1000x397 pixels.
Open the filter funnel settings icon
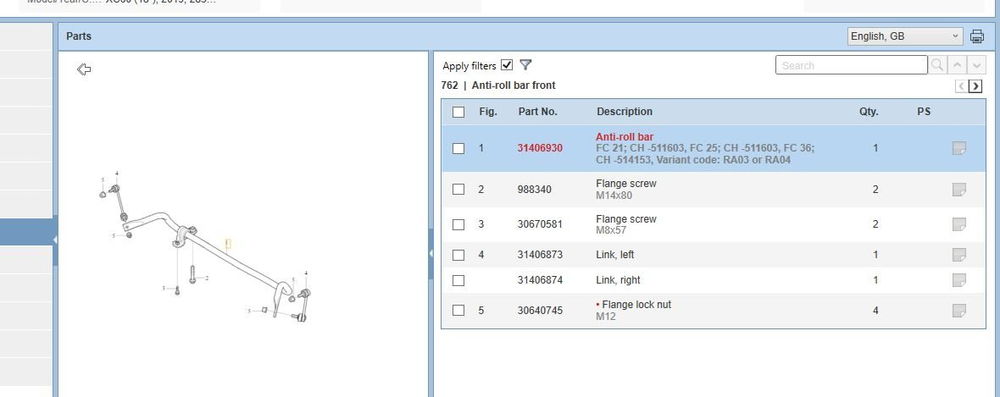tap(526, 64)
